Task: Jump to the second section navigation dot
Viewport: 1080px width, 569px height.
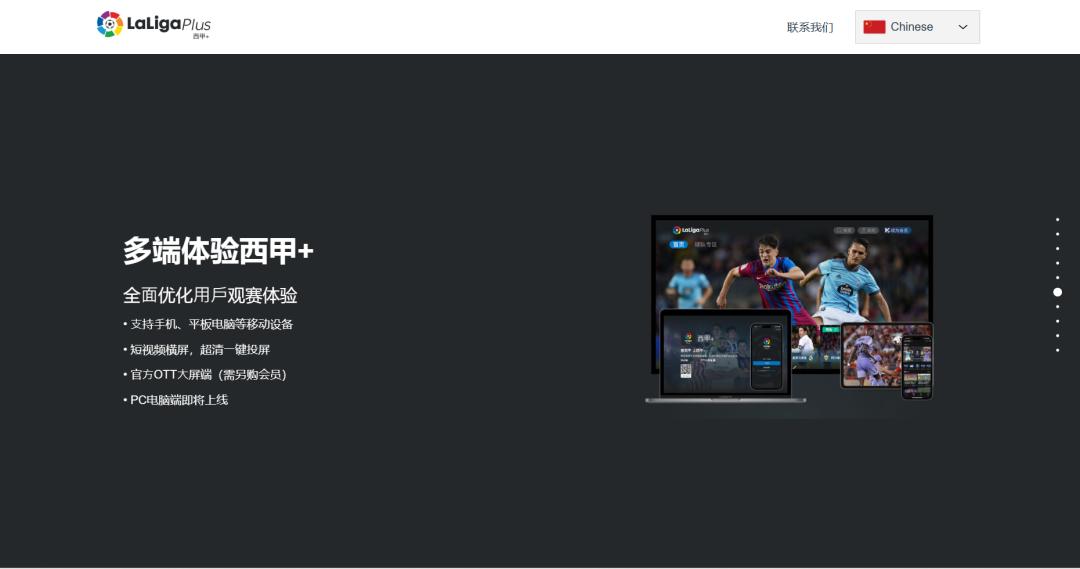Action: pos(1057,234)
